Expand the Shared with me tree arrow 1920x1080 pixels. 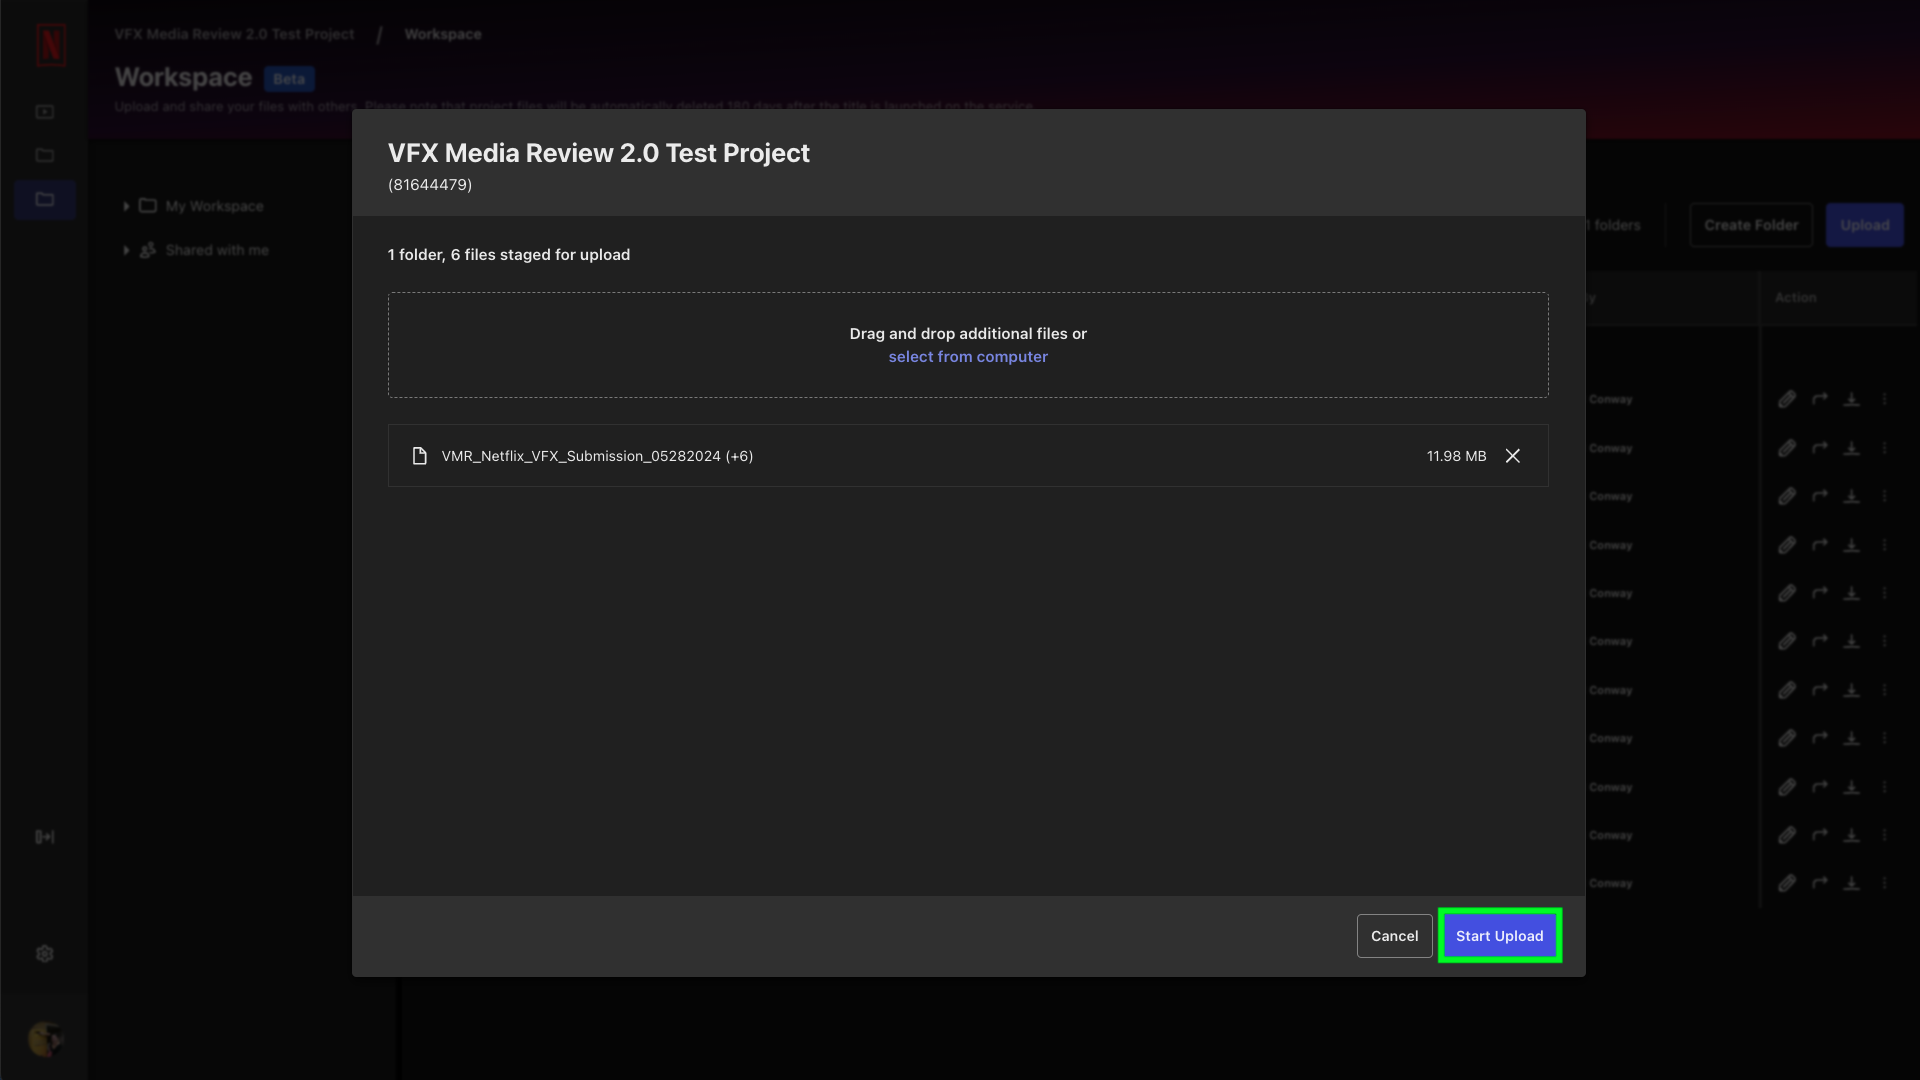point(126,250)
